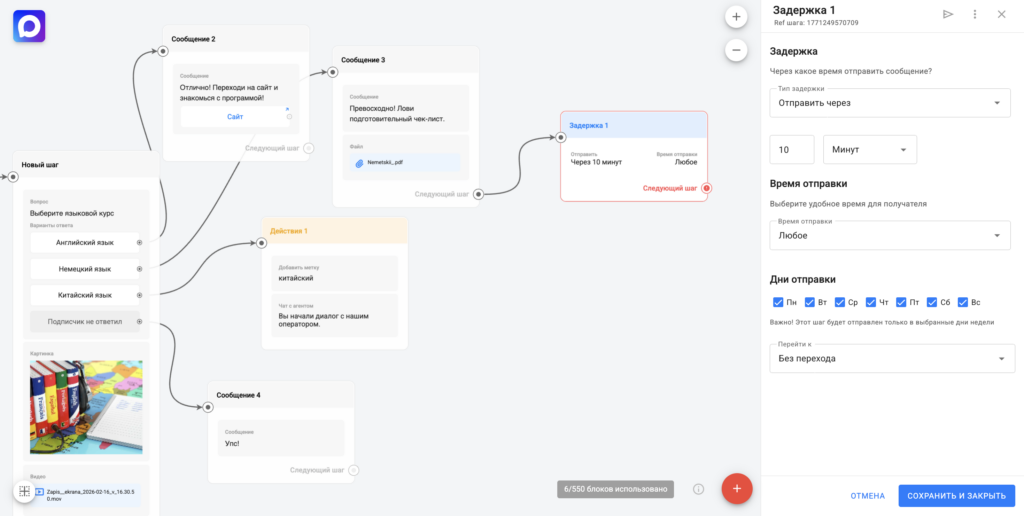Open the Минут time unit dropdown

point(869,150)
